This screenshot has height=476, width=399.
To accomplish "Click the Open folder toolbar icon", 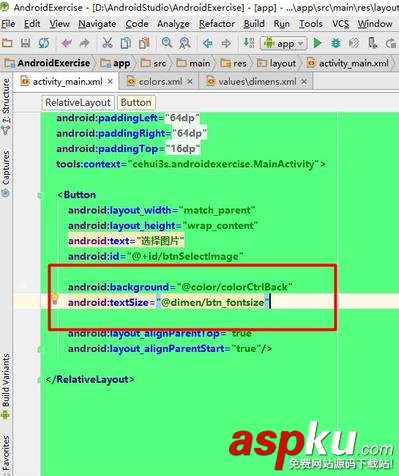I will [x=7, y=43].
